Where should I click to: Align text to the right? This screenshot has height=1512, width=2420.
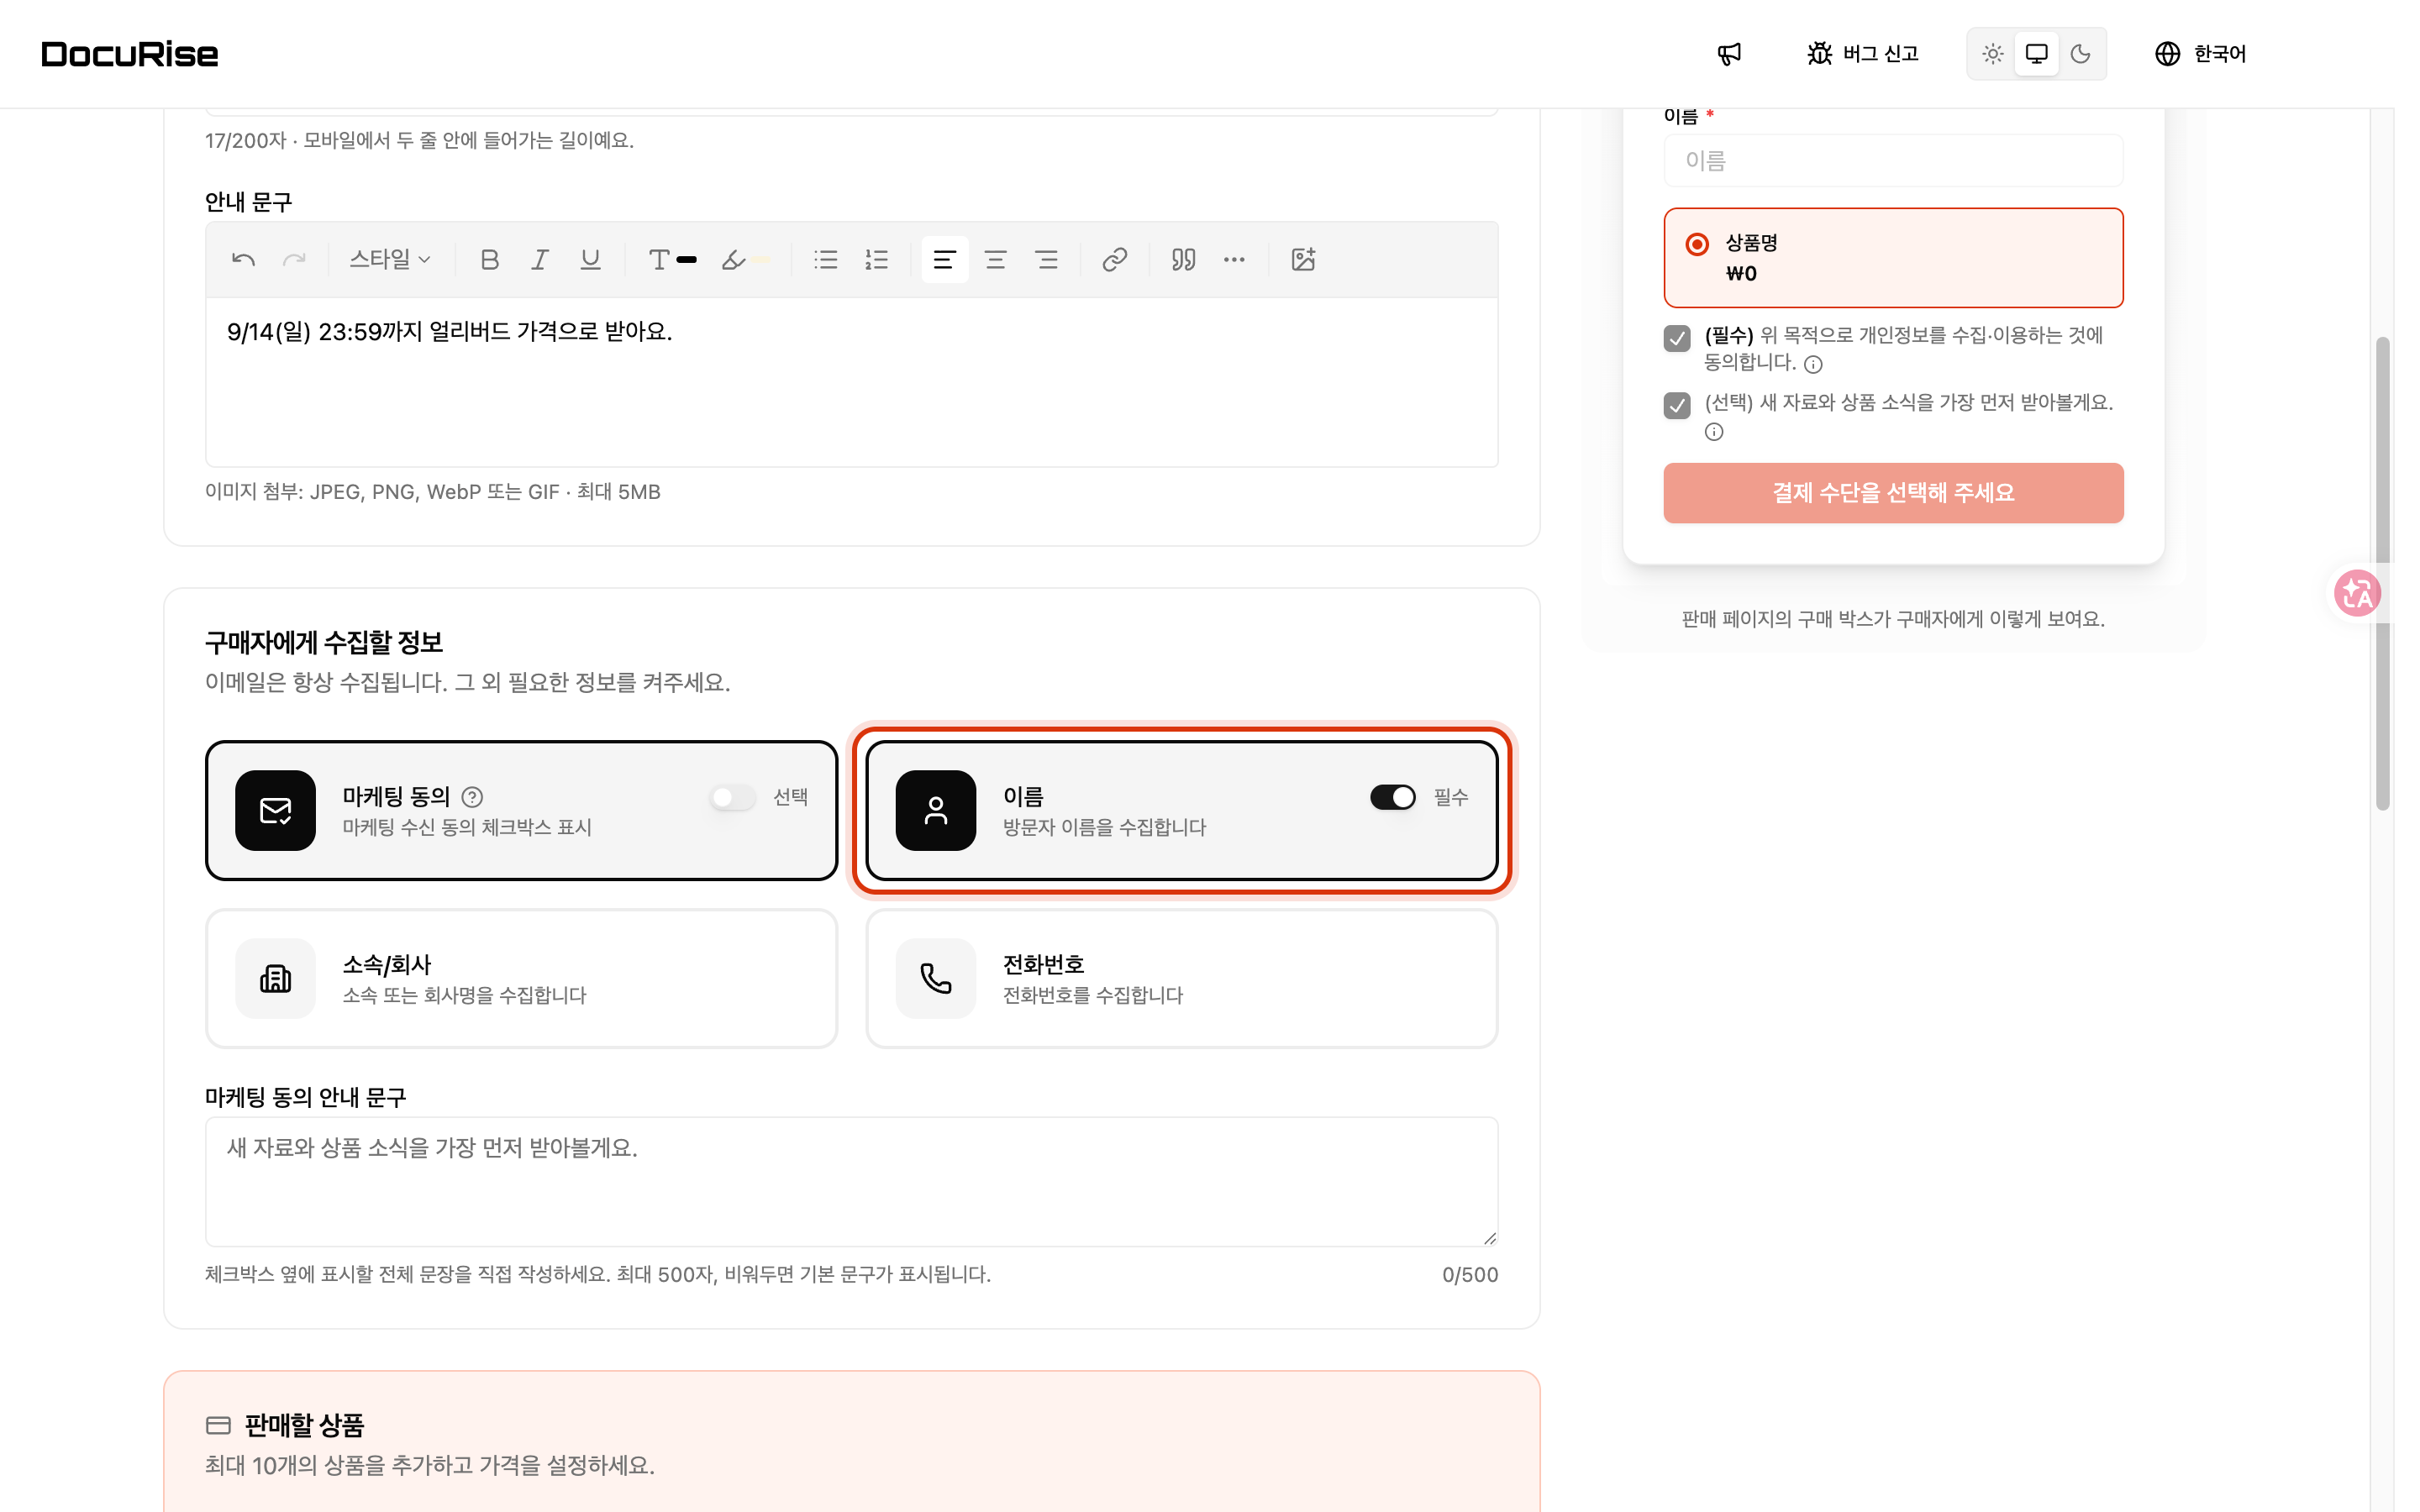(x=1047, y=260)
